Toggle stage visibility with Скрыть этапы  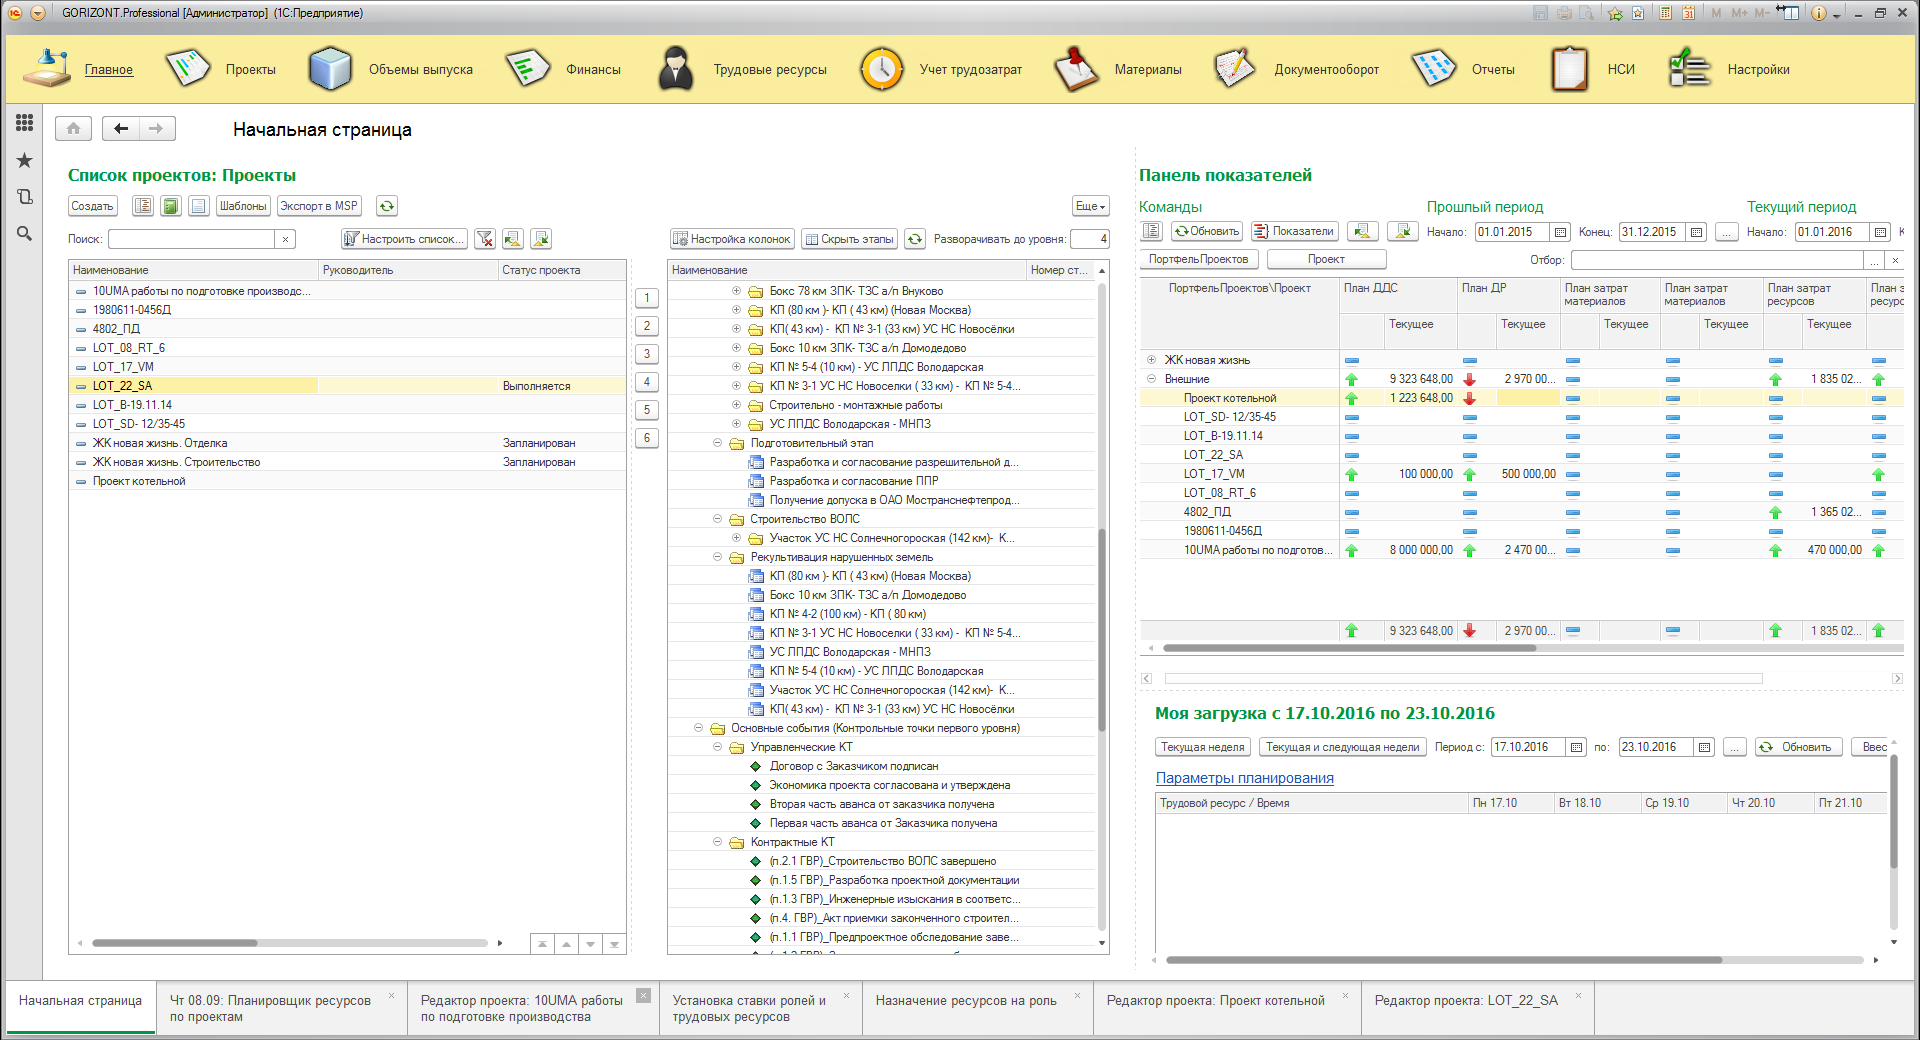pos(849,239)
